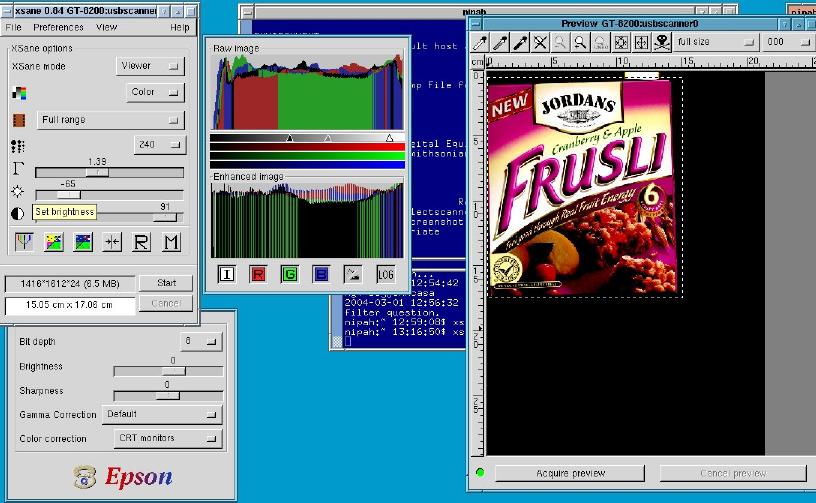816x503 pixels.
Task: Click the store enhancement M button
Action: coord(171,241)
